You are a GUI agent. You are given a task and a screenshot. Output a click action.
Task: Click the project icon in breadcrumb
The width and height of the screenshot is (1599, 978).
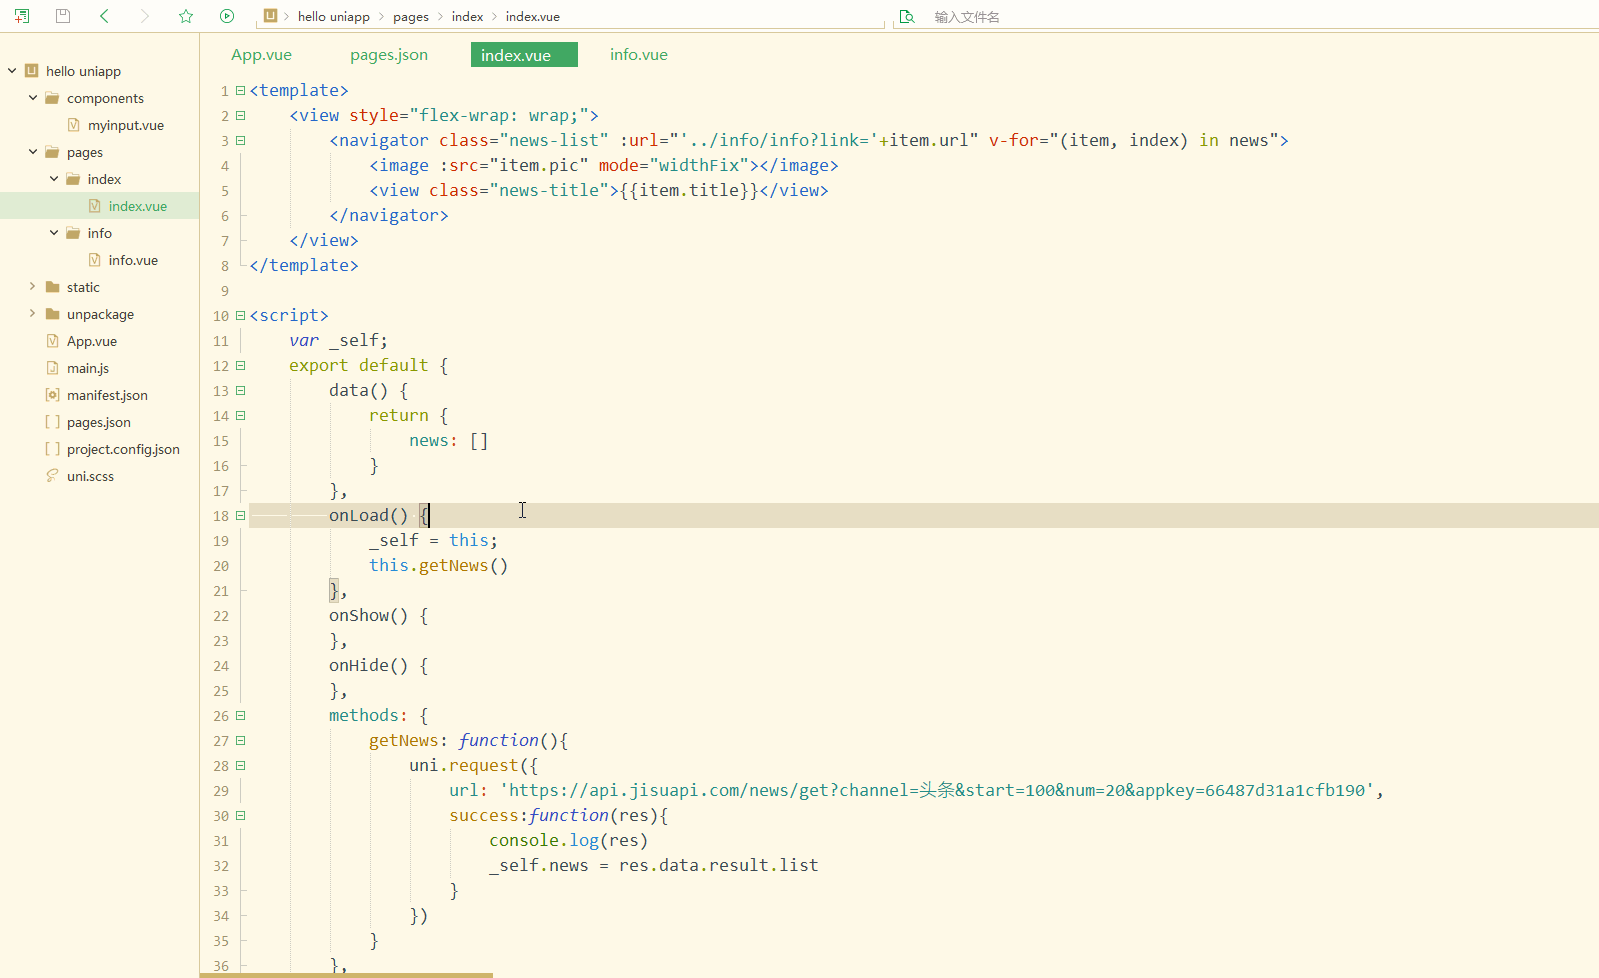tap(270, 16)
